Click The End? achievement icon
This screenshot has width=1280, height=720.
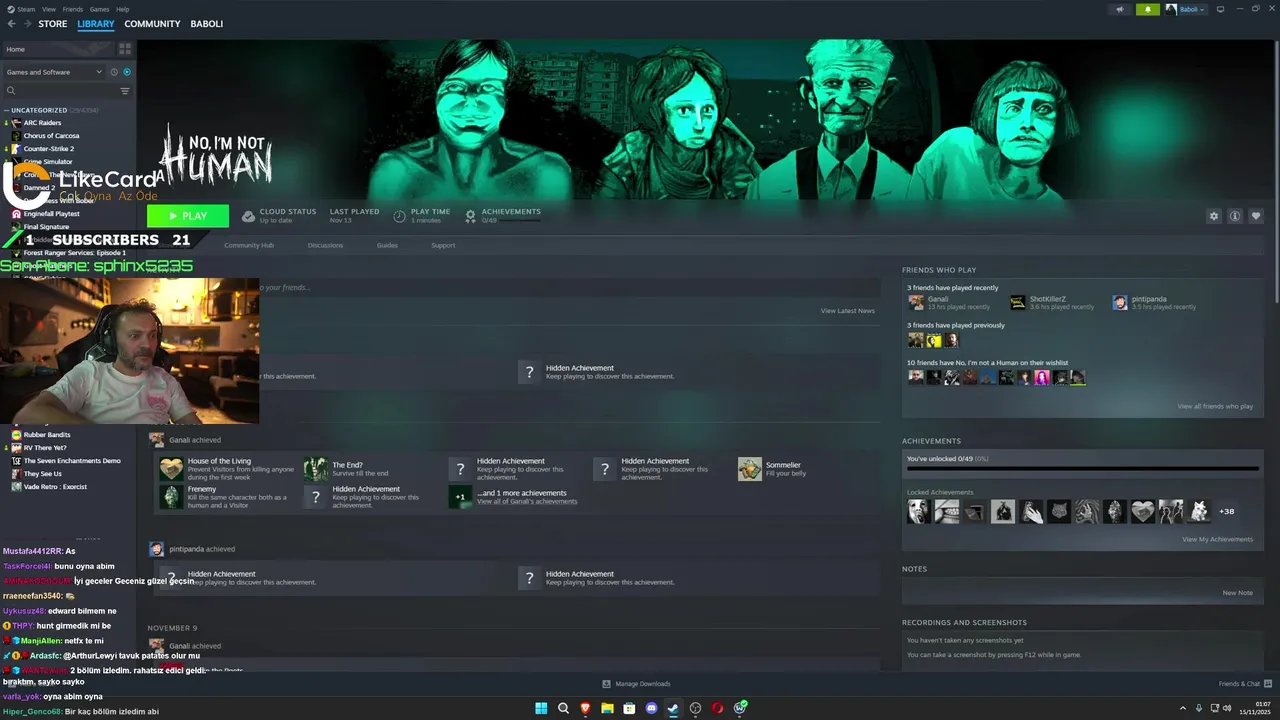click(x=316, y=469)
